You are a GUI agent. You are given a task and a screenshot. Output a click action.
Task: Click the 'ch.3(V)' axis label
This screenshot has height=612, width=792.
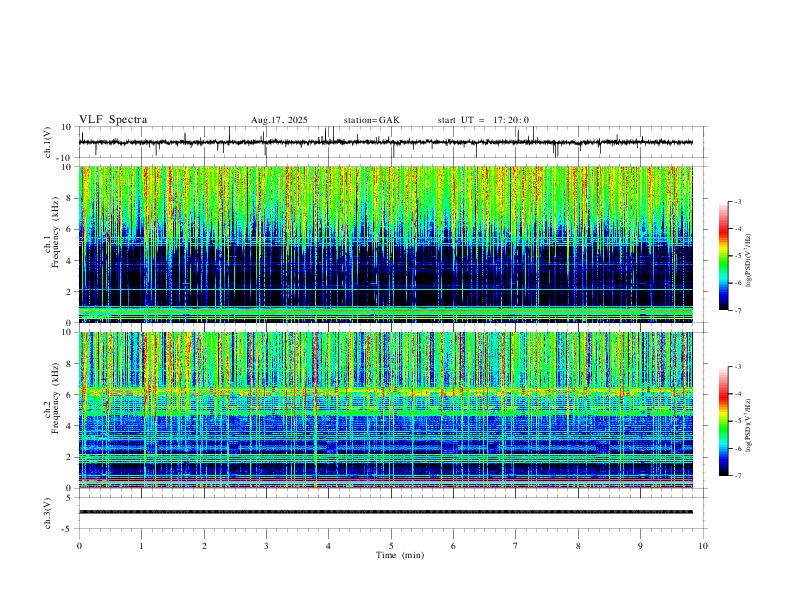point(48,513)
